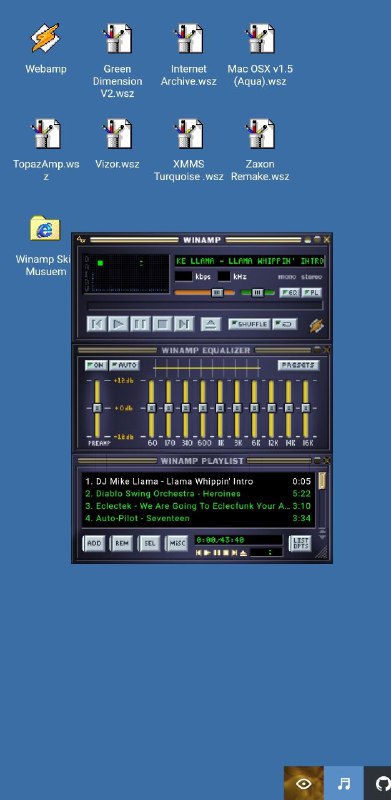Open the playlist MISC menu
391x800 pixels.
click(x=177, y=543)
